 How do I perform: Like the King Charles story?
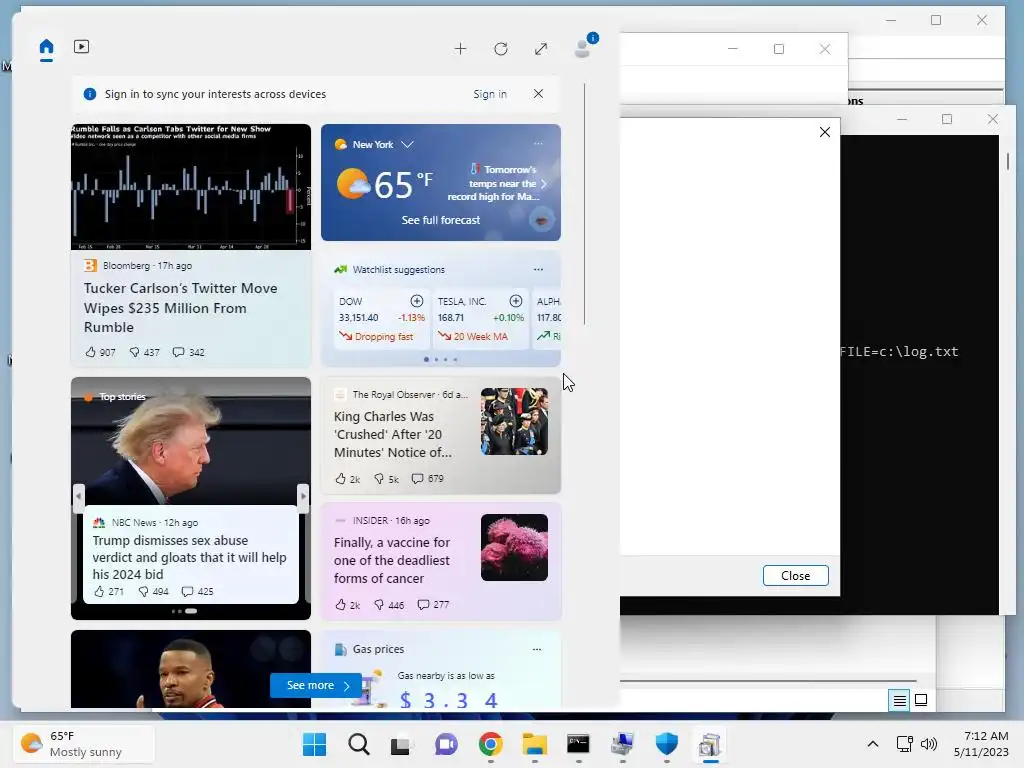(x=347, y=479)
